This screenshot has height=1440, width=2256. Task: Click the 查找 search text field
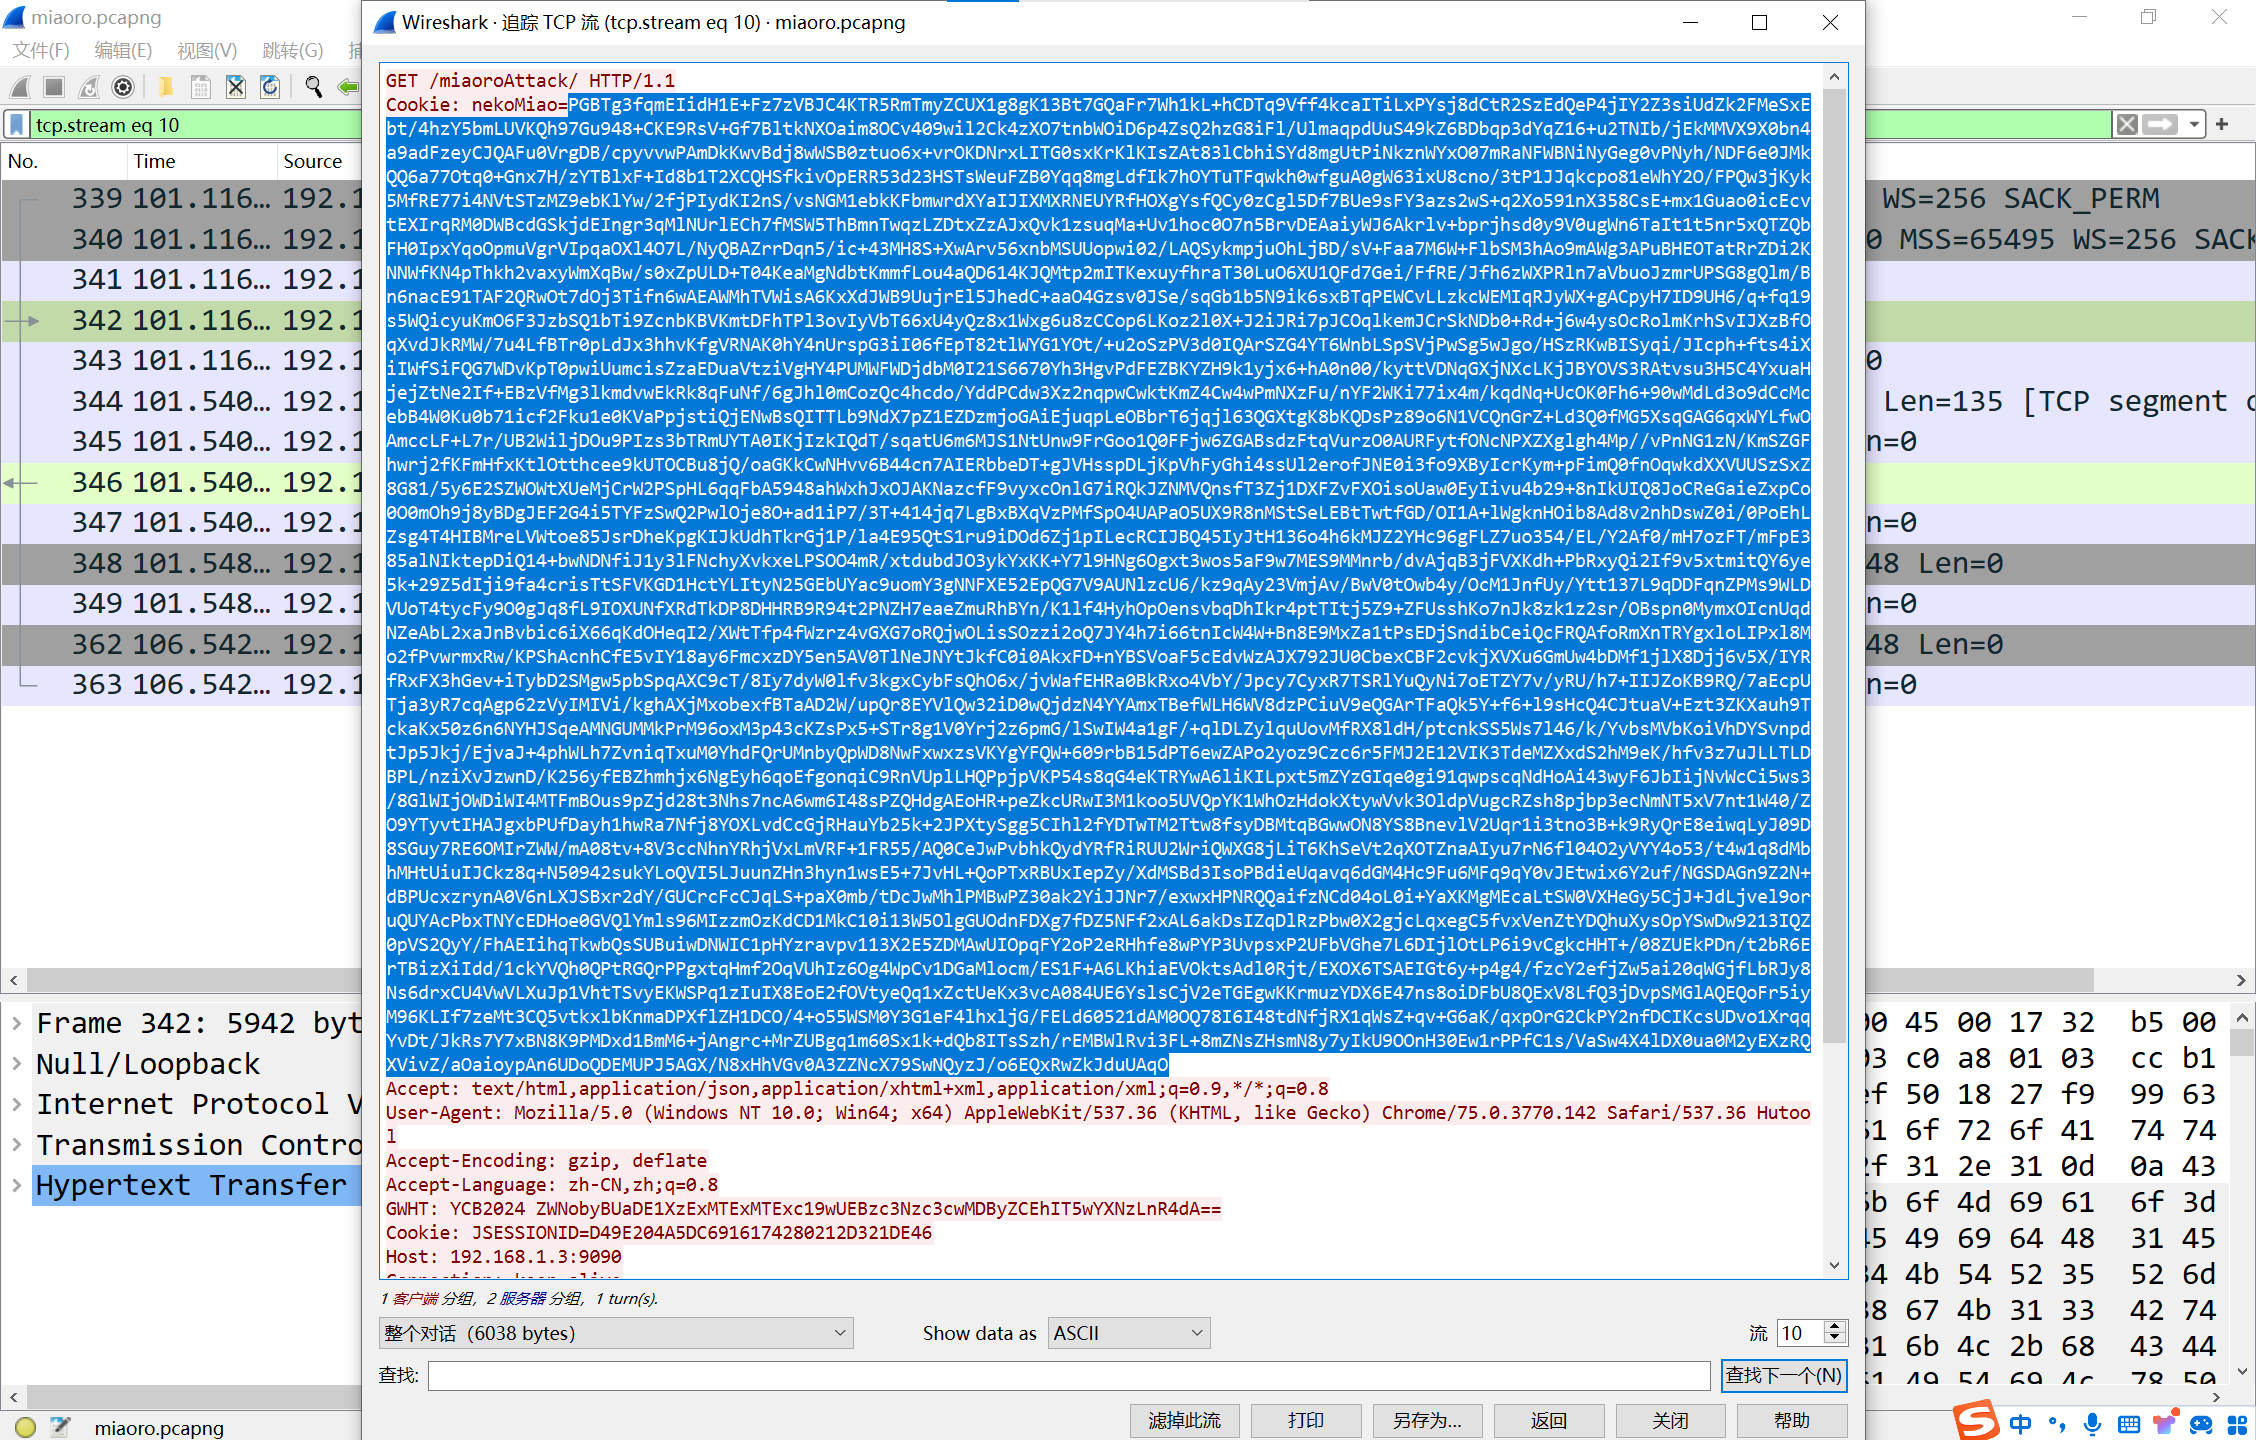1069,1375
